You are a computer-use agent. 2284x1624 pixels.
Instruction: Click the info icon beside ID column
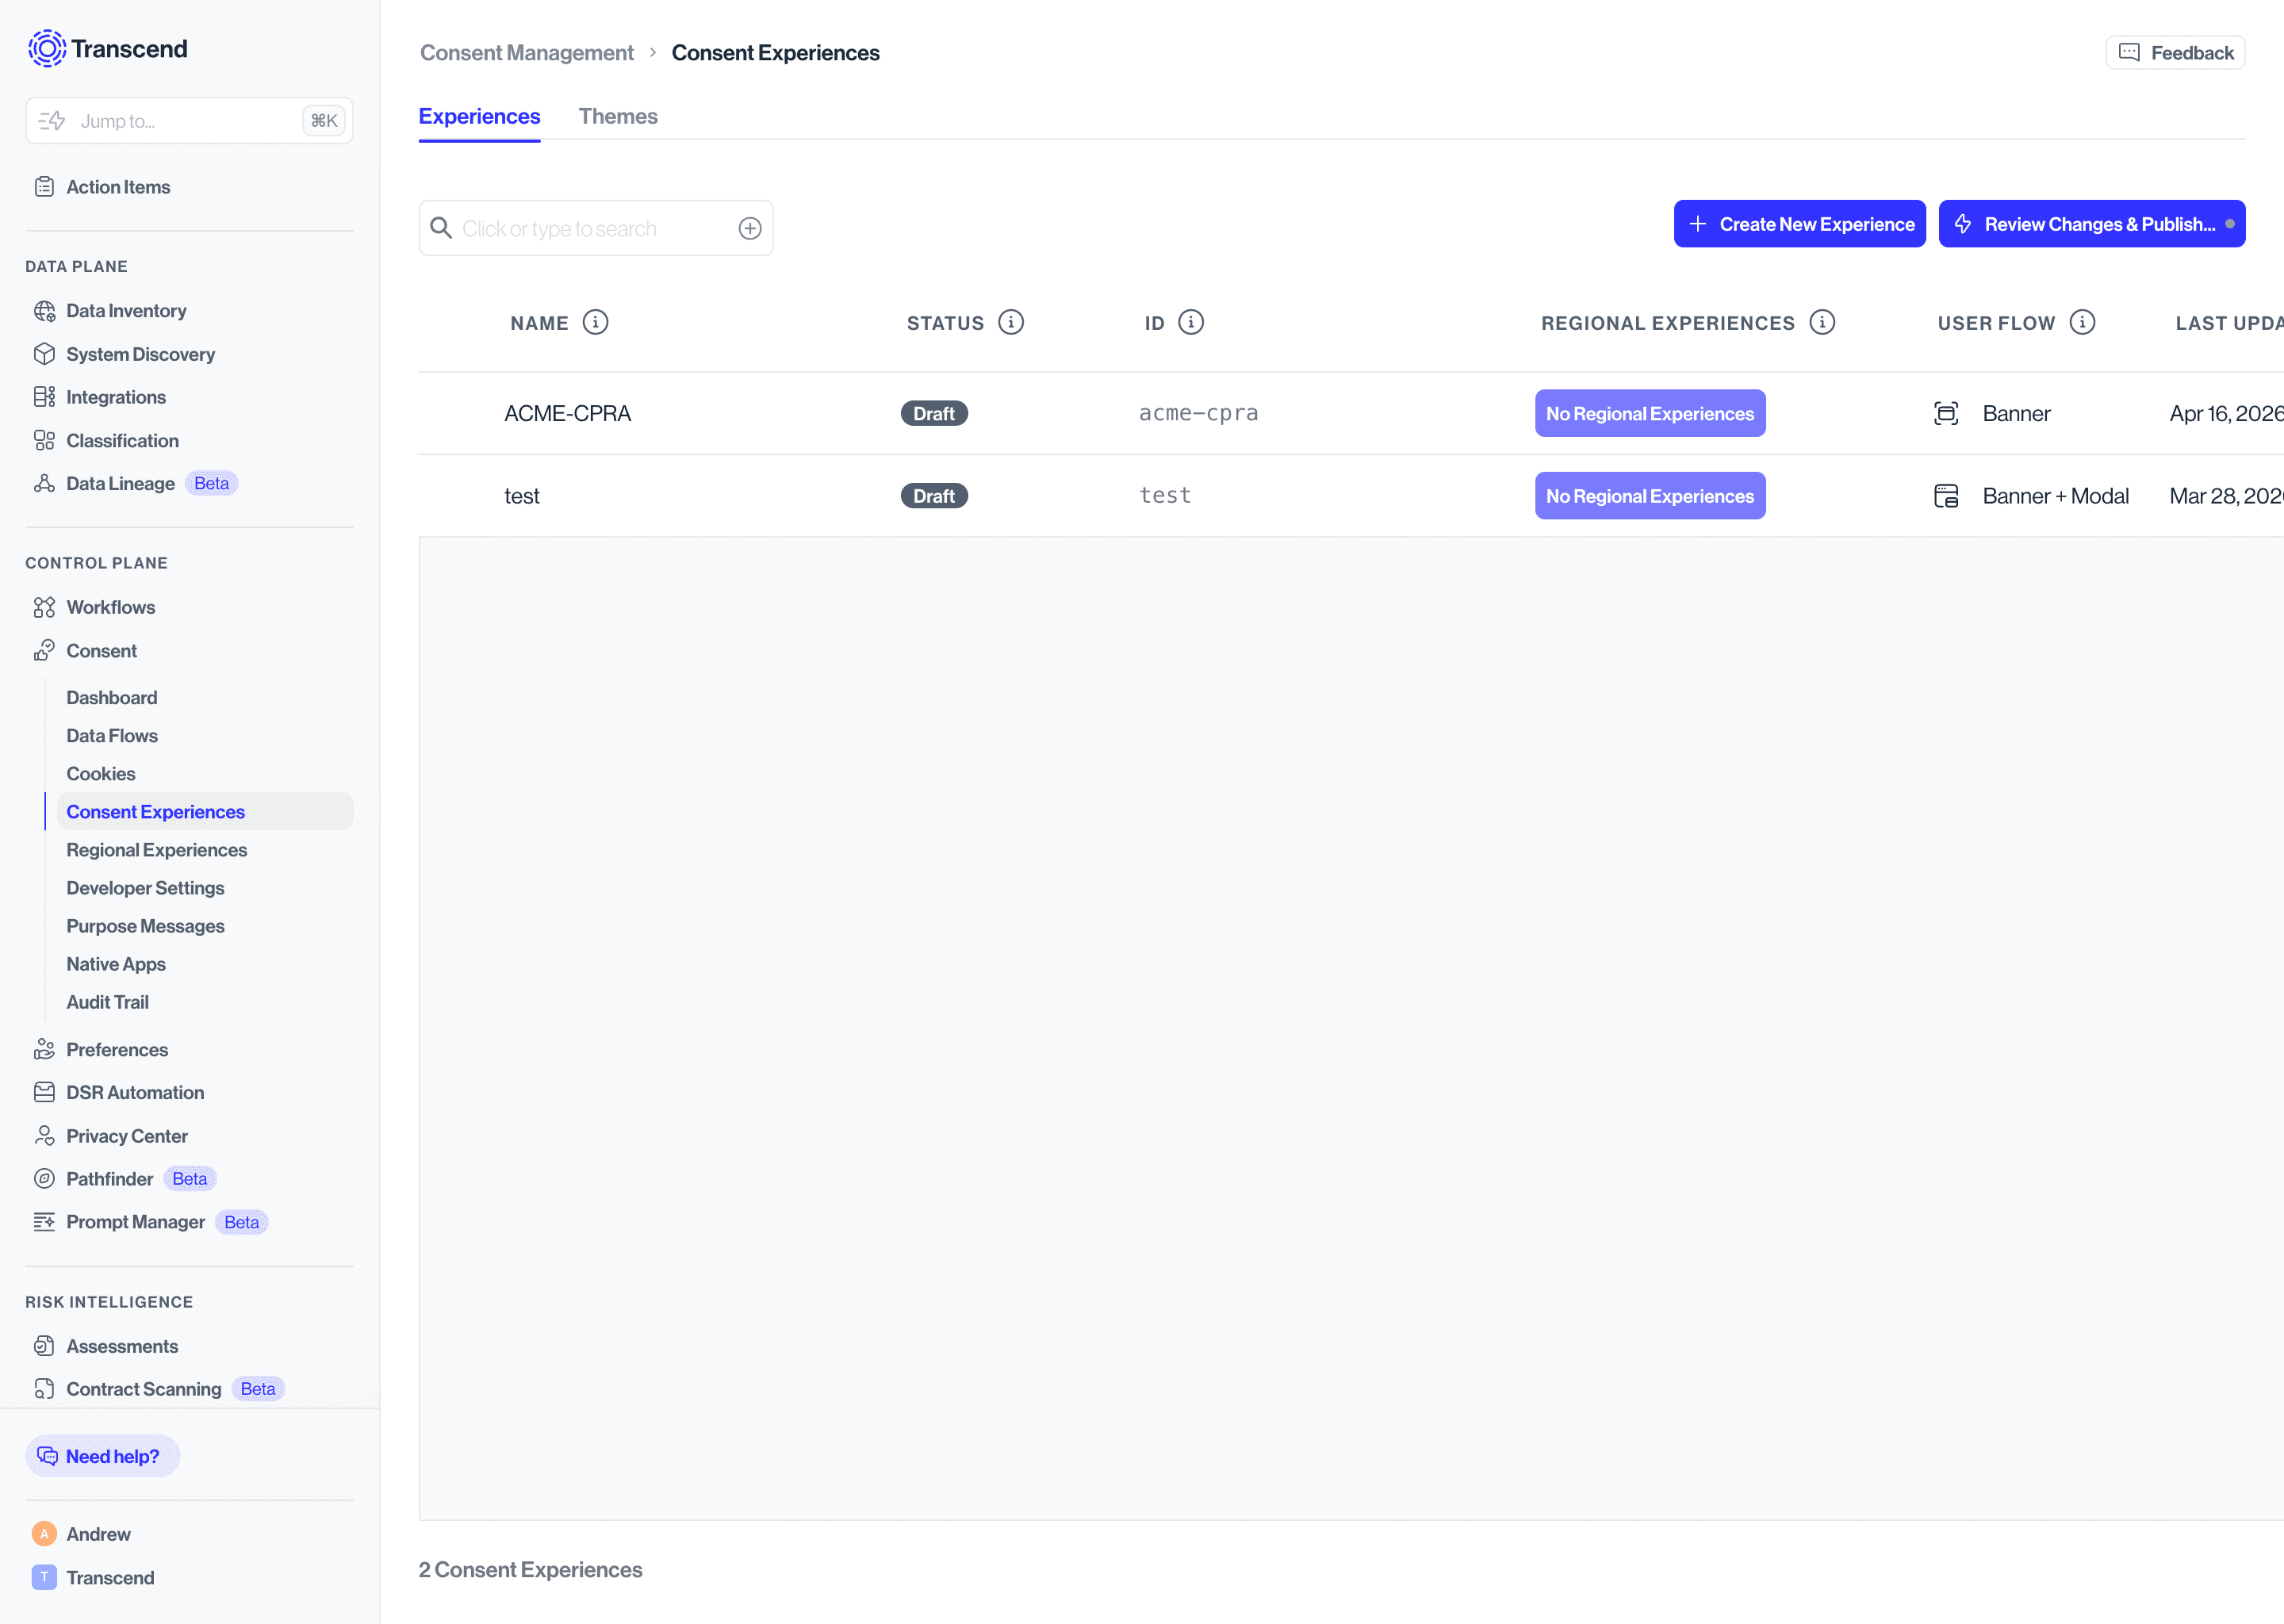1191,322
